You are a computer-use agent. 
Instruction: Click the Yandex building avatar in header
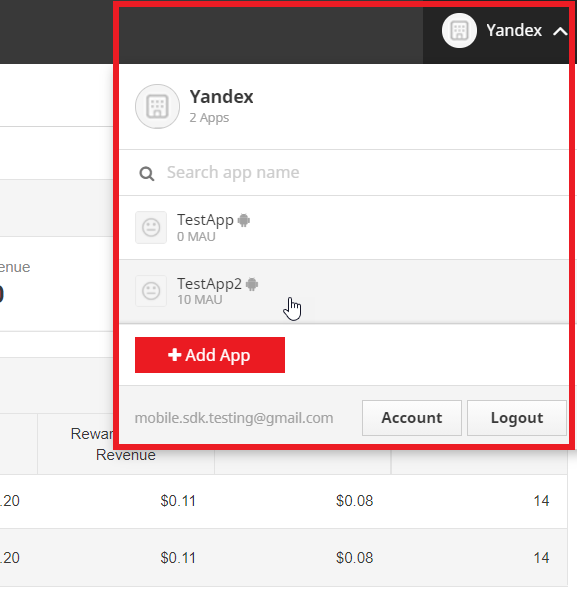click(x=459, y=30)
